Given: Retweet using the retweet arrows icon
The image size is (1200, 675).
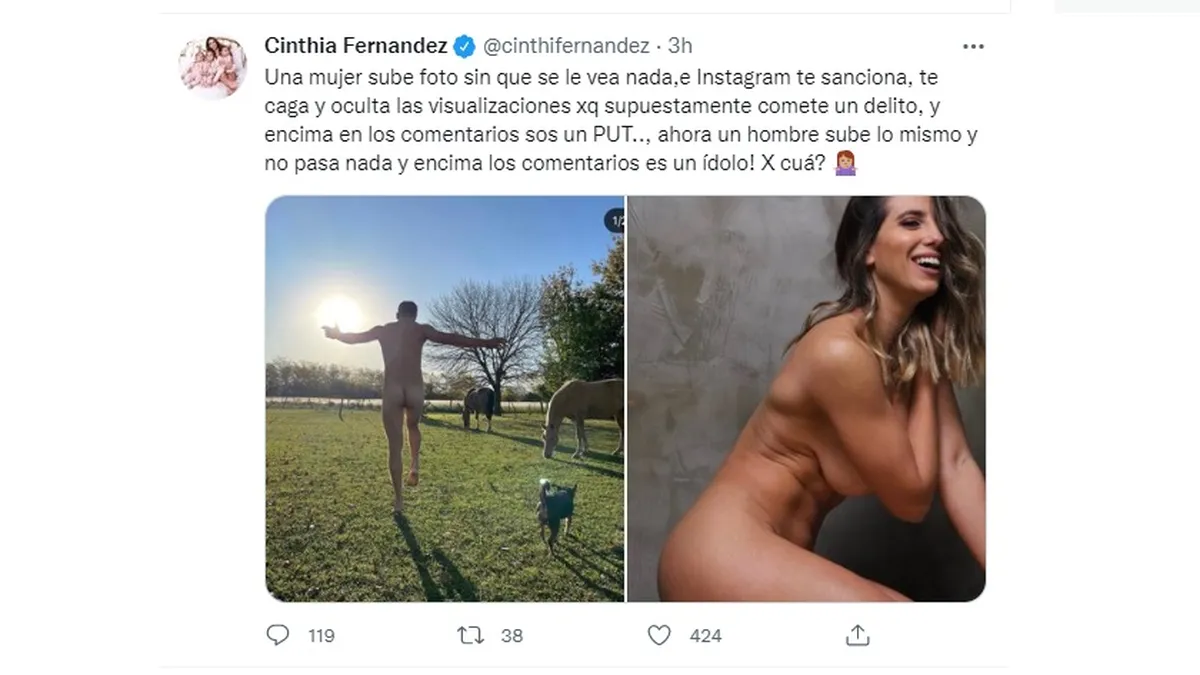Looking at the screenshot, I should tap(470, 635).
